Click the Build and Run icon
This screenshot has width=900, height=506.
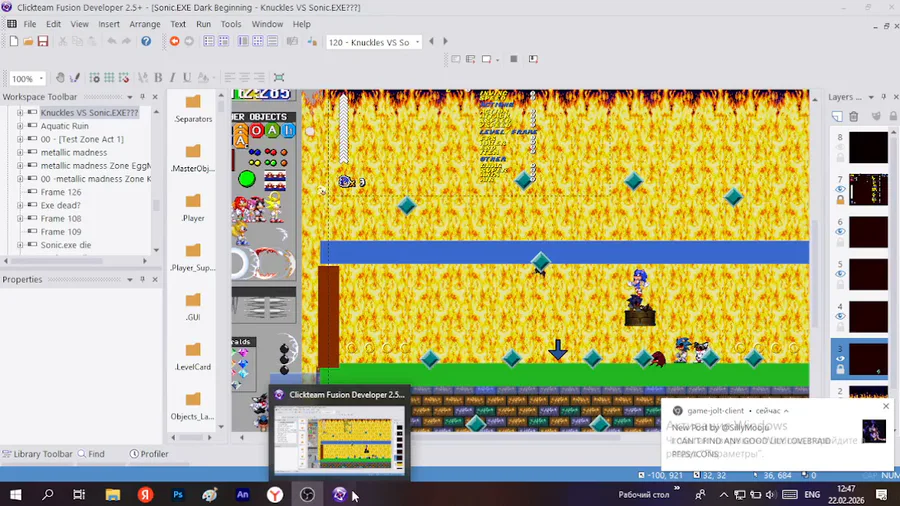click(533, 59)
